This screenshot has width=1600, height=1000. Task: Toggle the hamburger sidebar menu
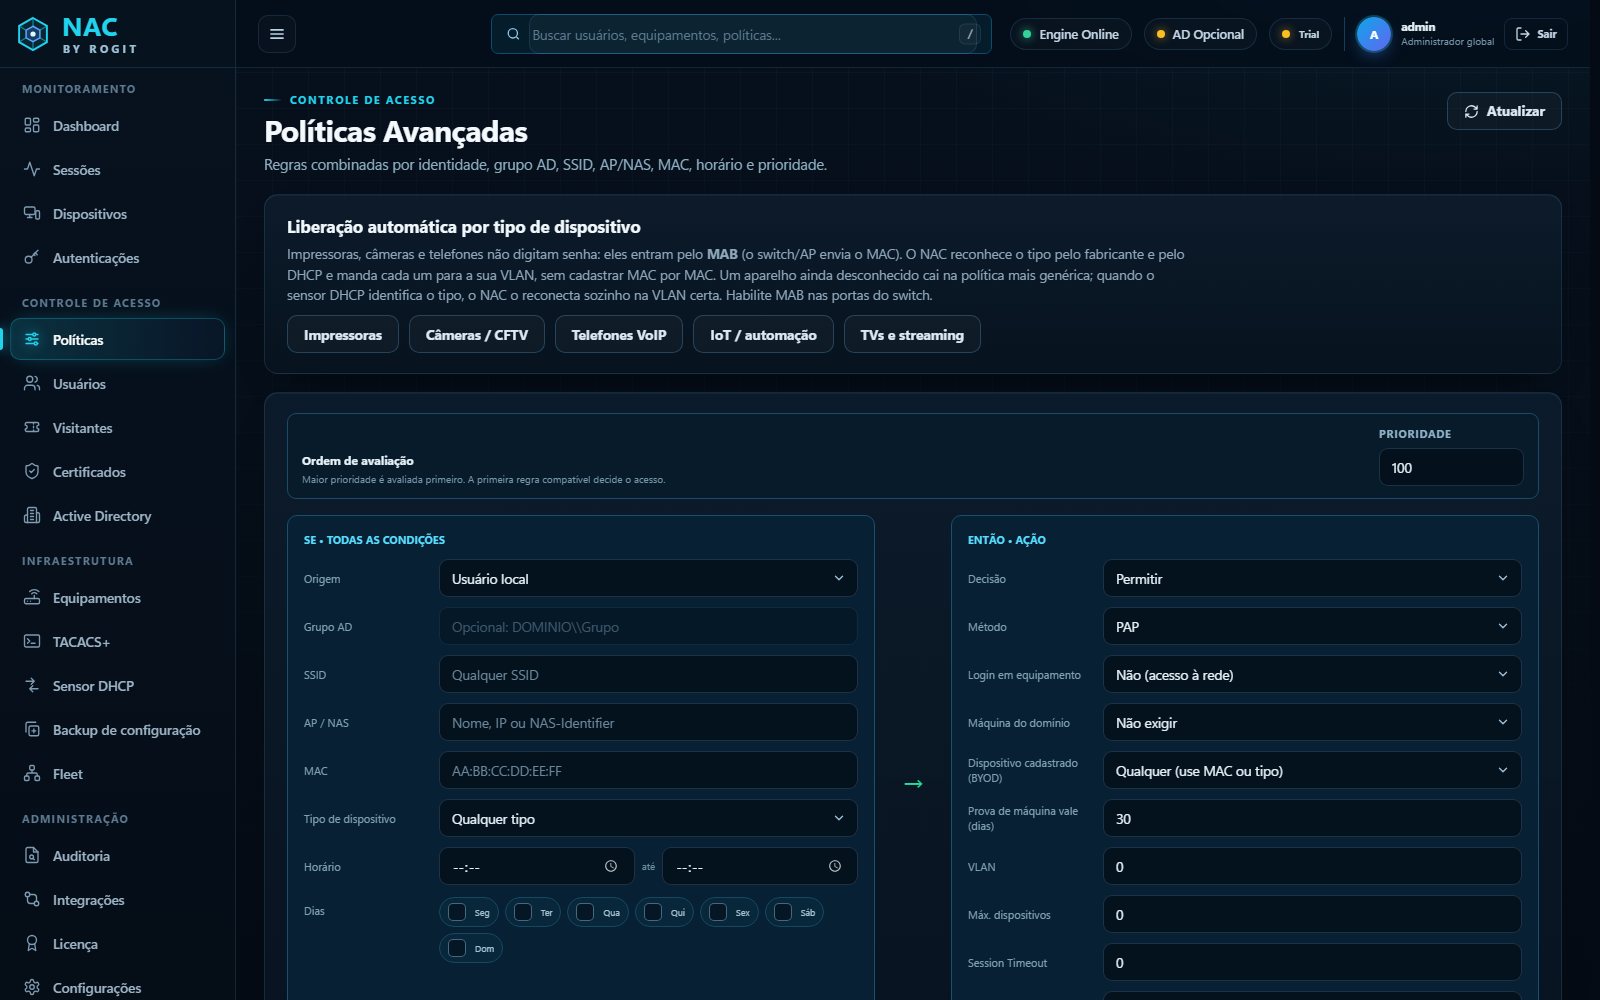[277, 34]
